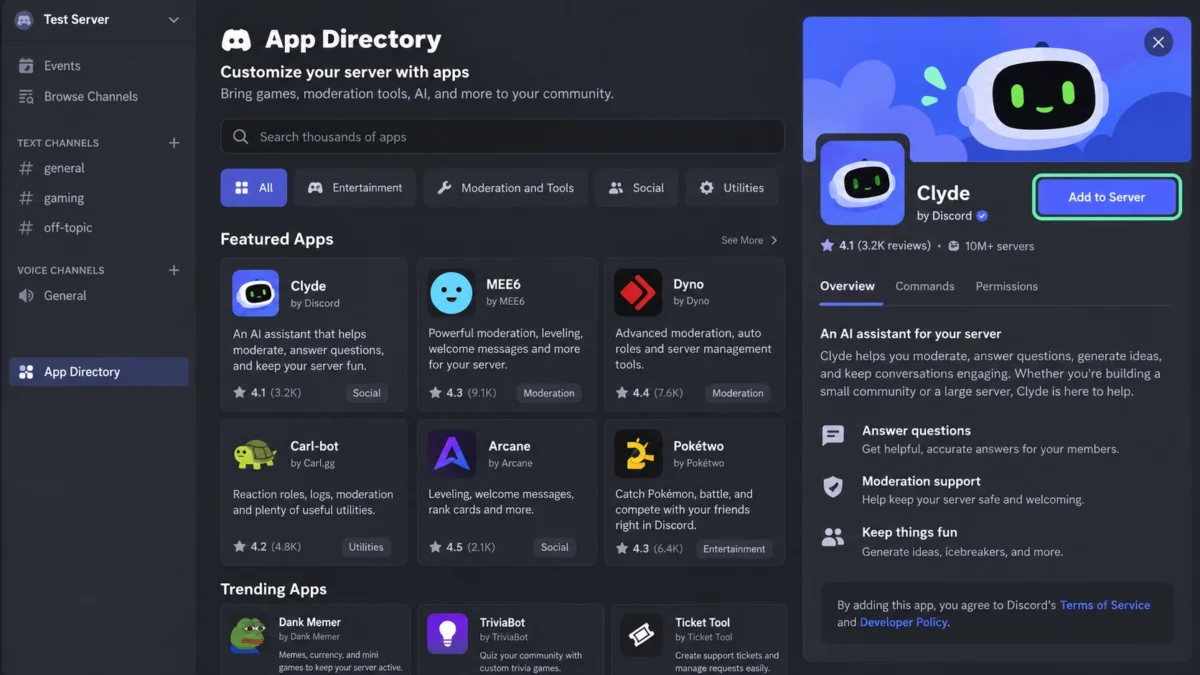Open the Developer Policy link
This screenshot has height=675, width=1200.
[x=904, y=622]
